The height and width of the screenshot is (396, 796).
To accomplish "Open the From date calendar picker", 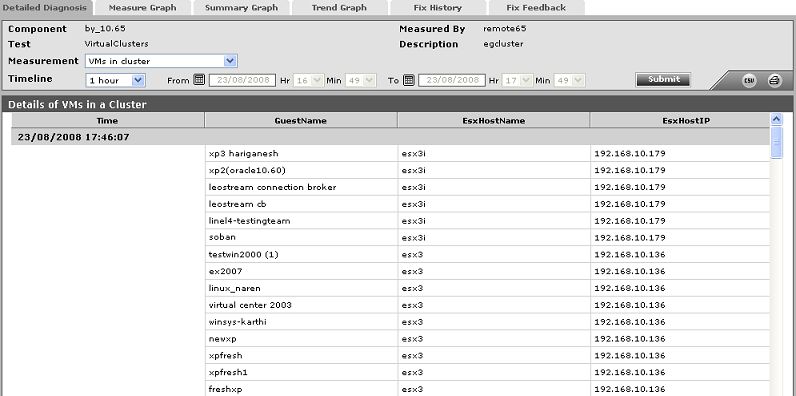I will point(199,80).
